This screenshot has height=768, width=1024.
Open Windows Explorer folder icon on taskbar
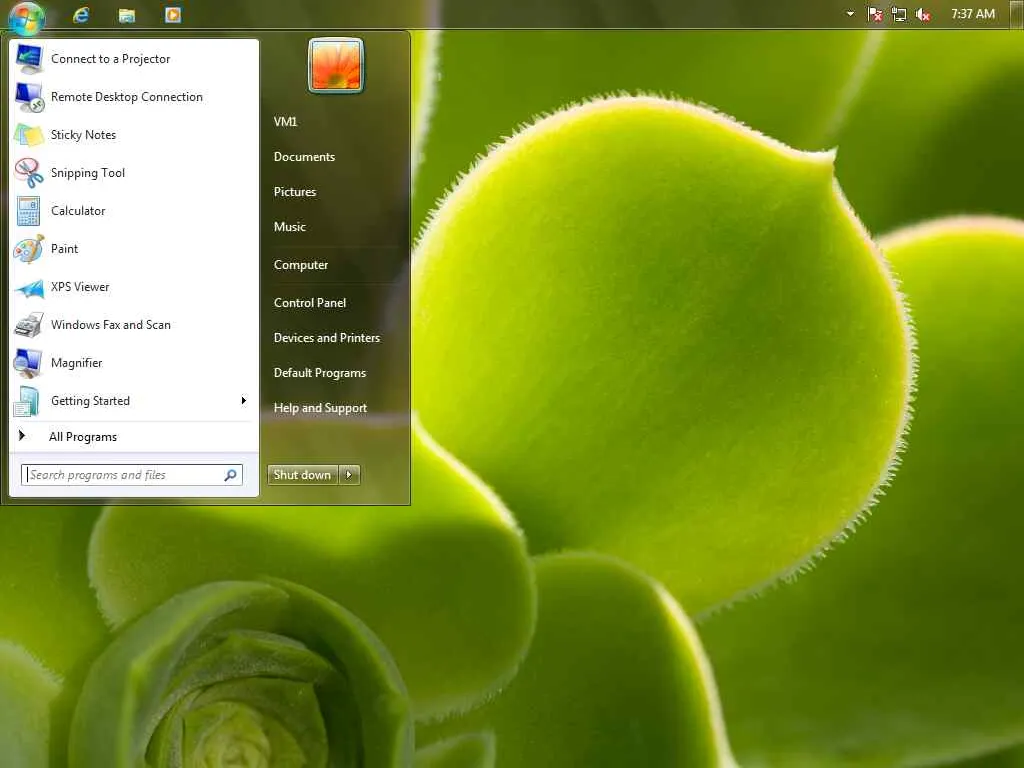click(x=127, y=15)
